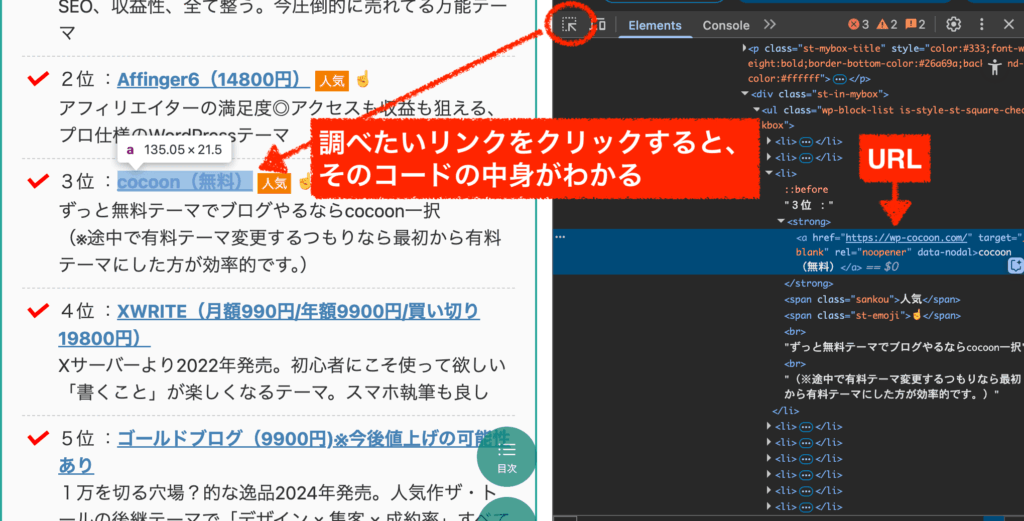Viewport: 1024px width, 521px height.
Task: Click the text ずっと無料テーマでブログやるならcocoon一択
Action: click(249, 211)
